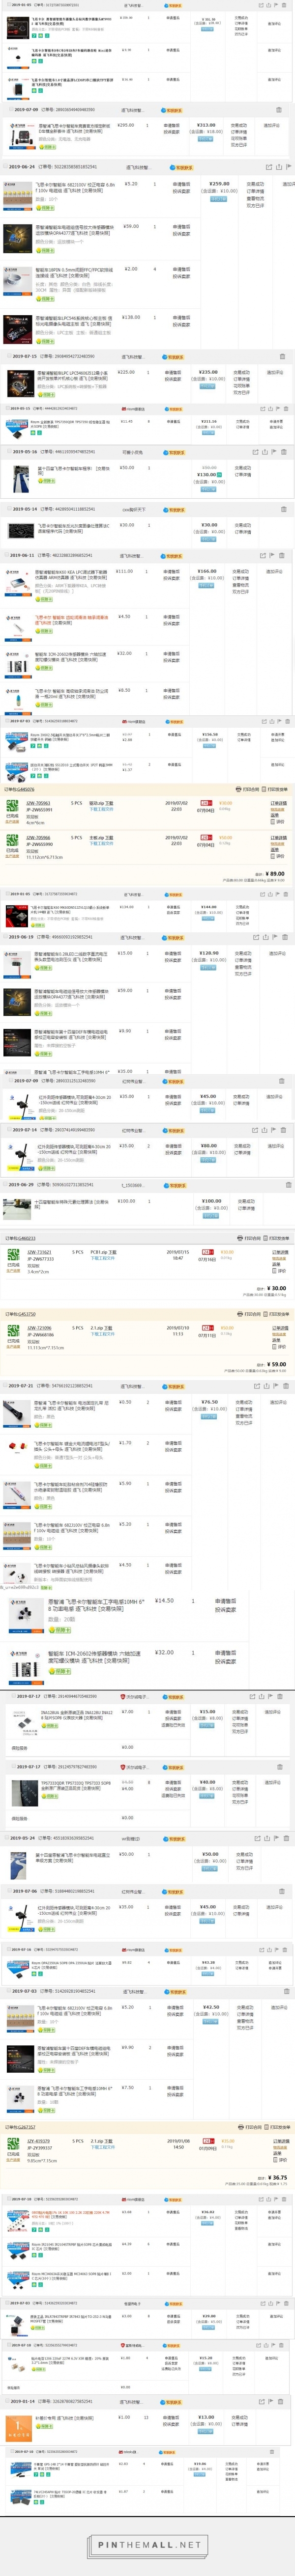Click 和我联系 on the 2019-05-24 order
Image resolution: width=295 pixels, height=2576 pixels.
(x=175, y=1838)
